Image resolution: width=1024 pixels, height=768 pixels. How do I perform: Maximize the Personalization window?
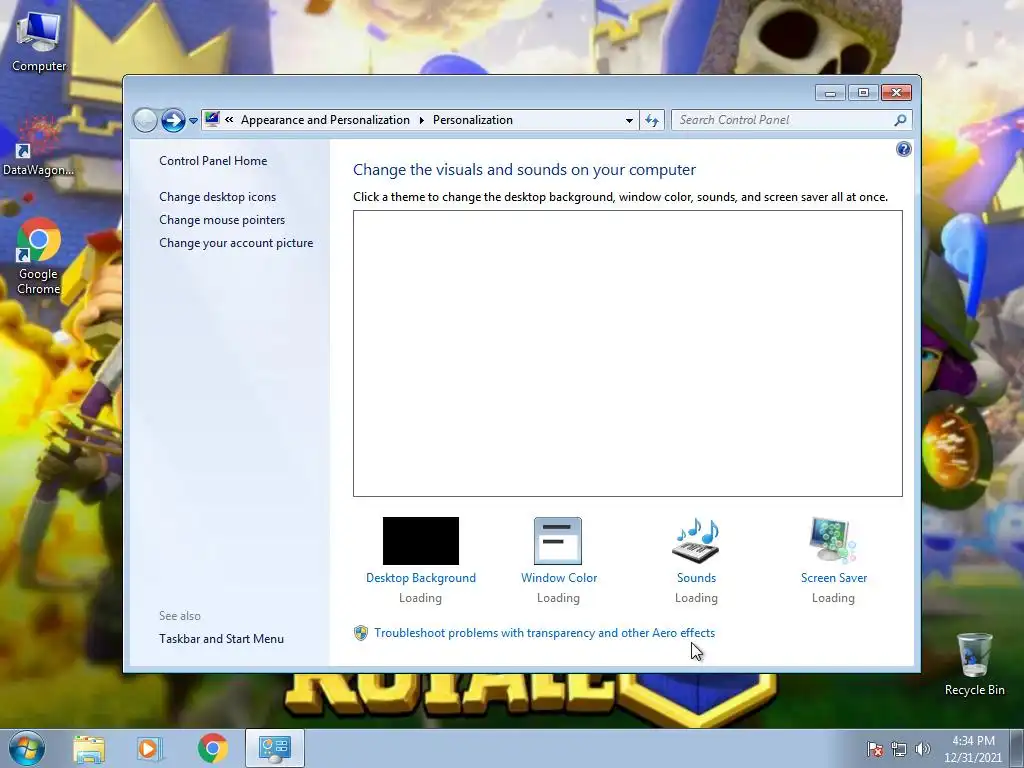point(863,93)
